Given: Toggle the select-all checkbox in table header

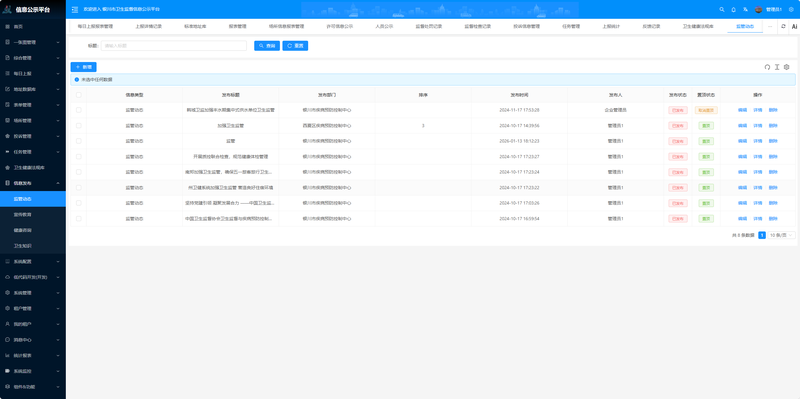Looking at the screenshot, I should 79,95.
